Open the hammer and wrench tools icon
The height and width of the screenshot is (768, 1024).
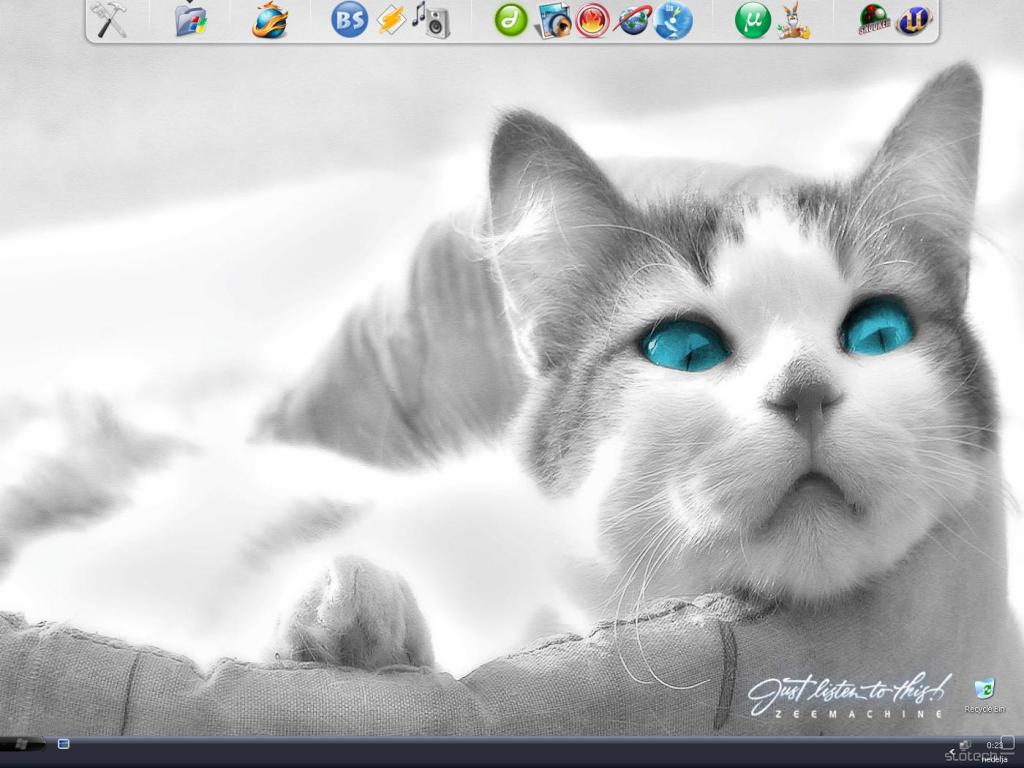coord(108,20)
